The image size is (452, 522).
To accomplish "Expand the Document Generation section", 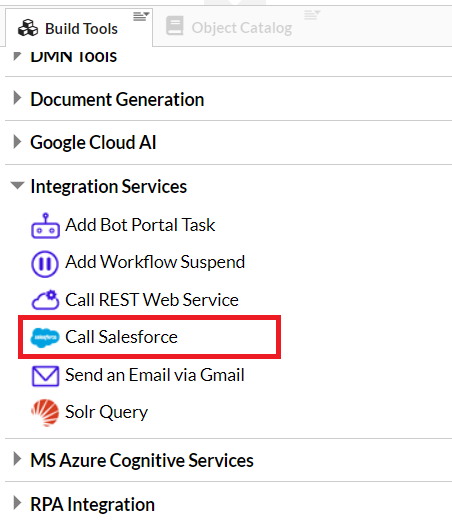I will pos(17,98).
